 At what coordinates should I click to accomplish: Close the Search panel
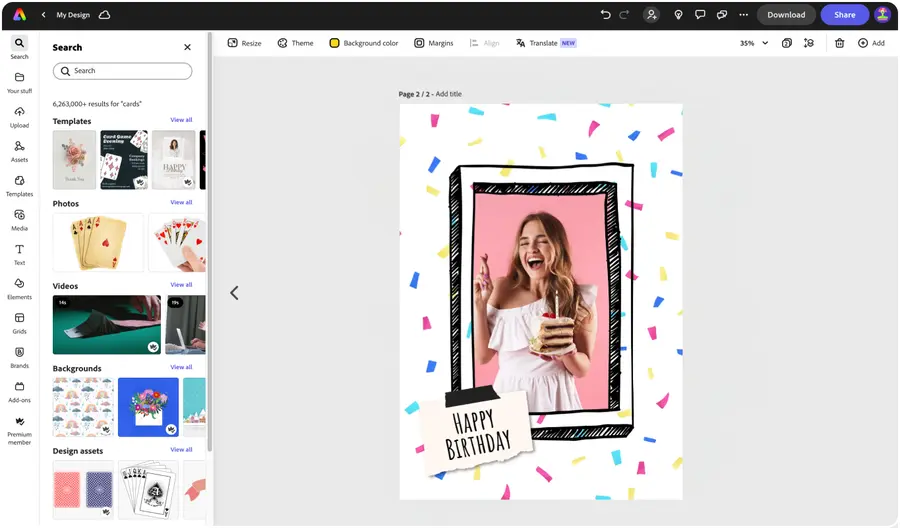coord(187,47)
